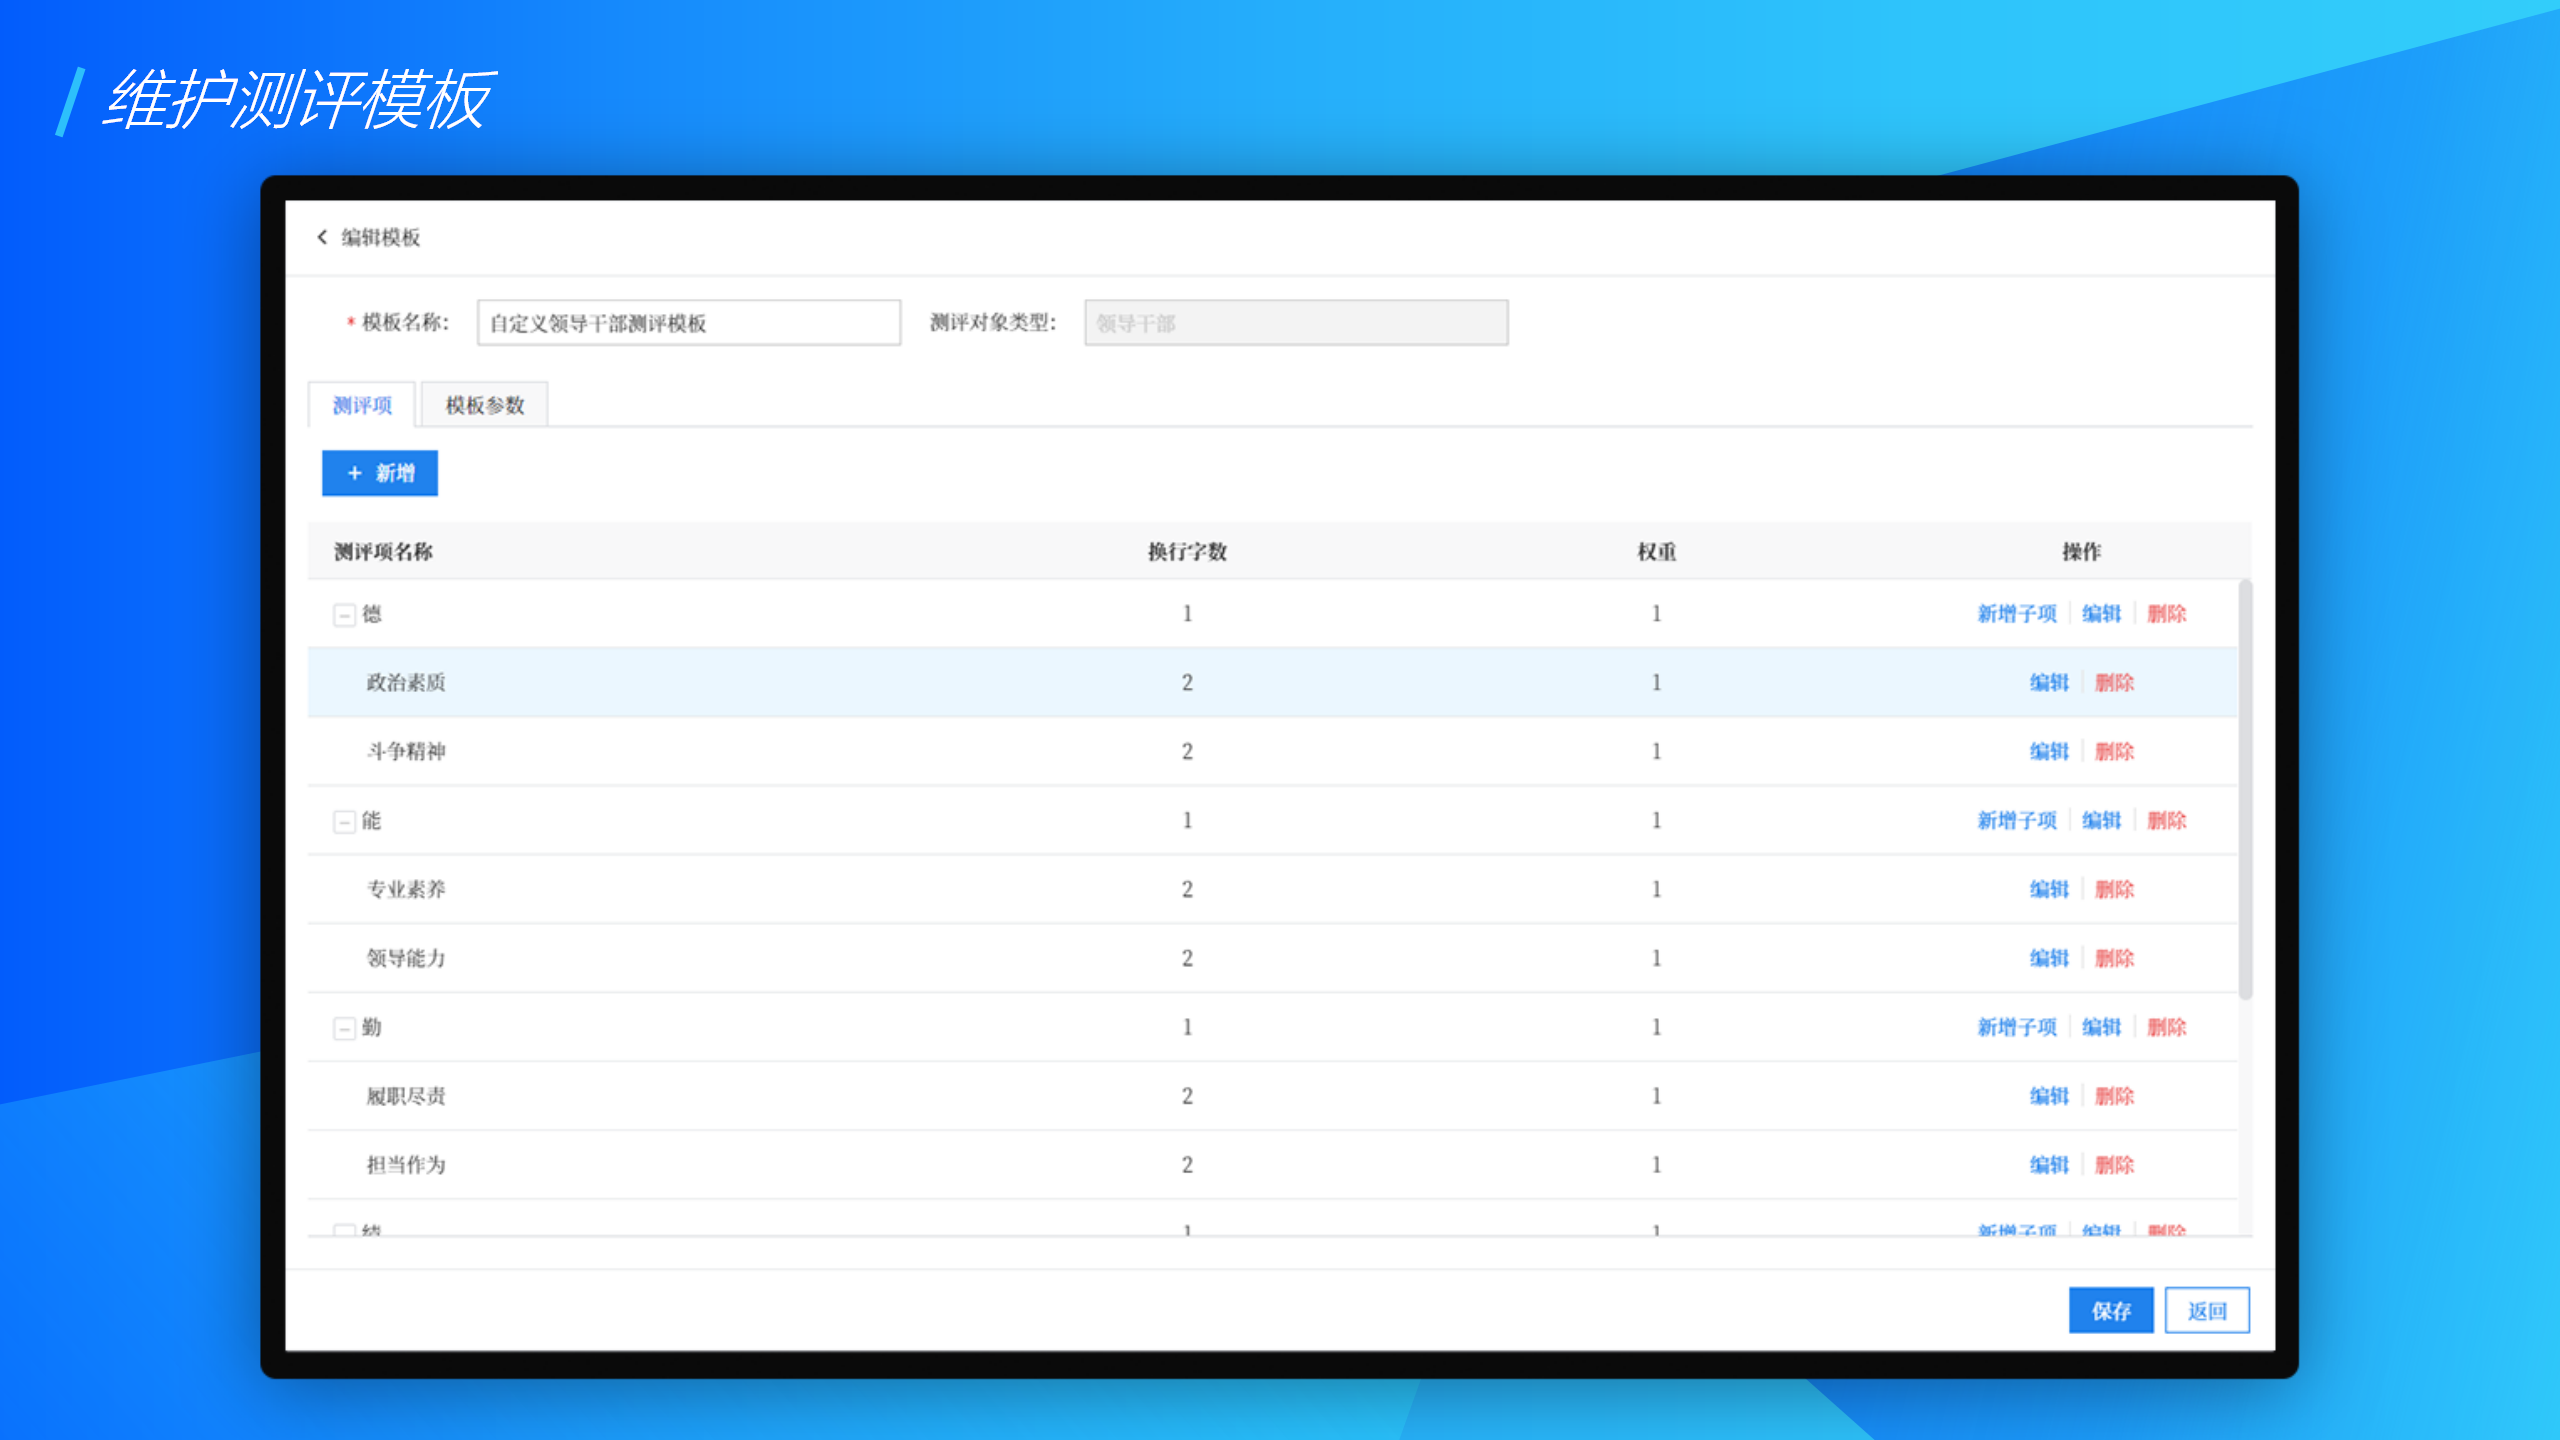Delete the 担当作为 row

coord(2114,1166)
